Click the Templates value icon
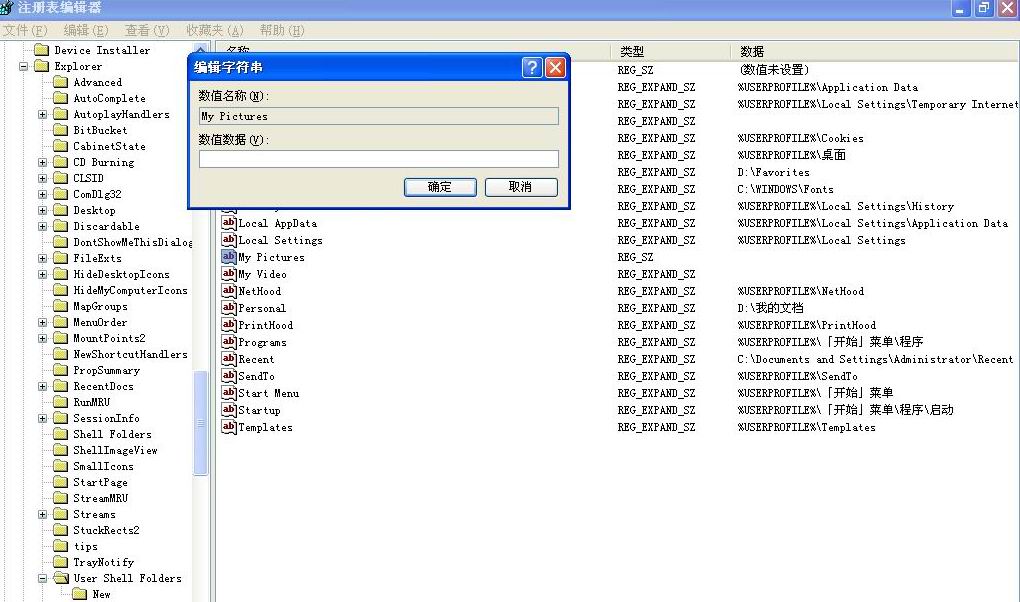This screenshot has width=1020, height=602. click(229, 427)
